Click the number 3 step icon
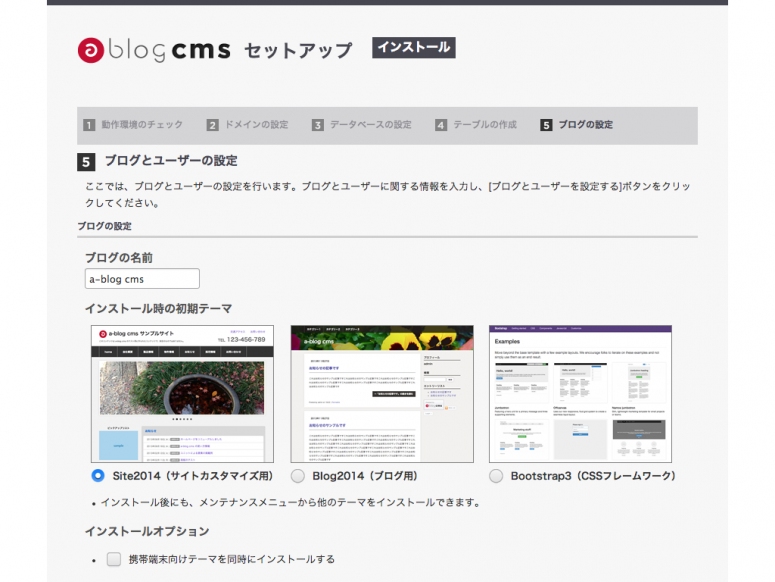This screenshot has height=582, width=775. click(x=318, y=125)
